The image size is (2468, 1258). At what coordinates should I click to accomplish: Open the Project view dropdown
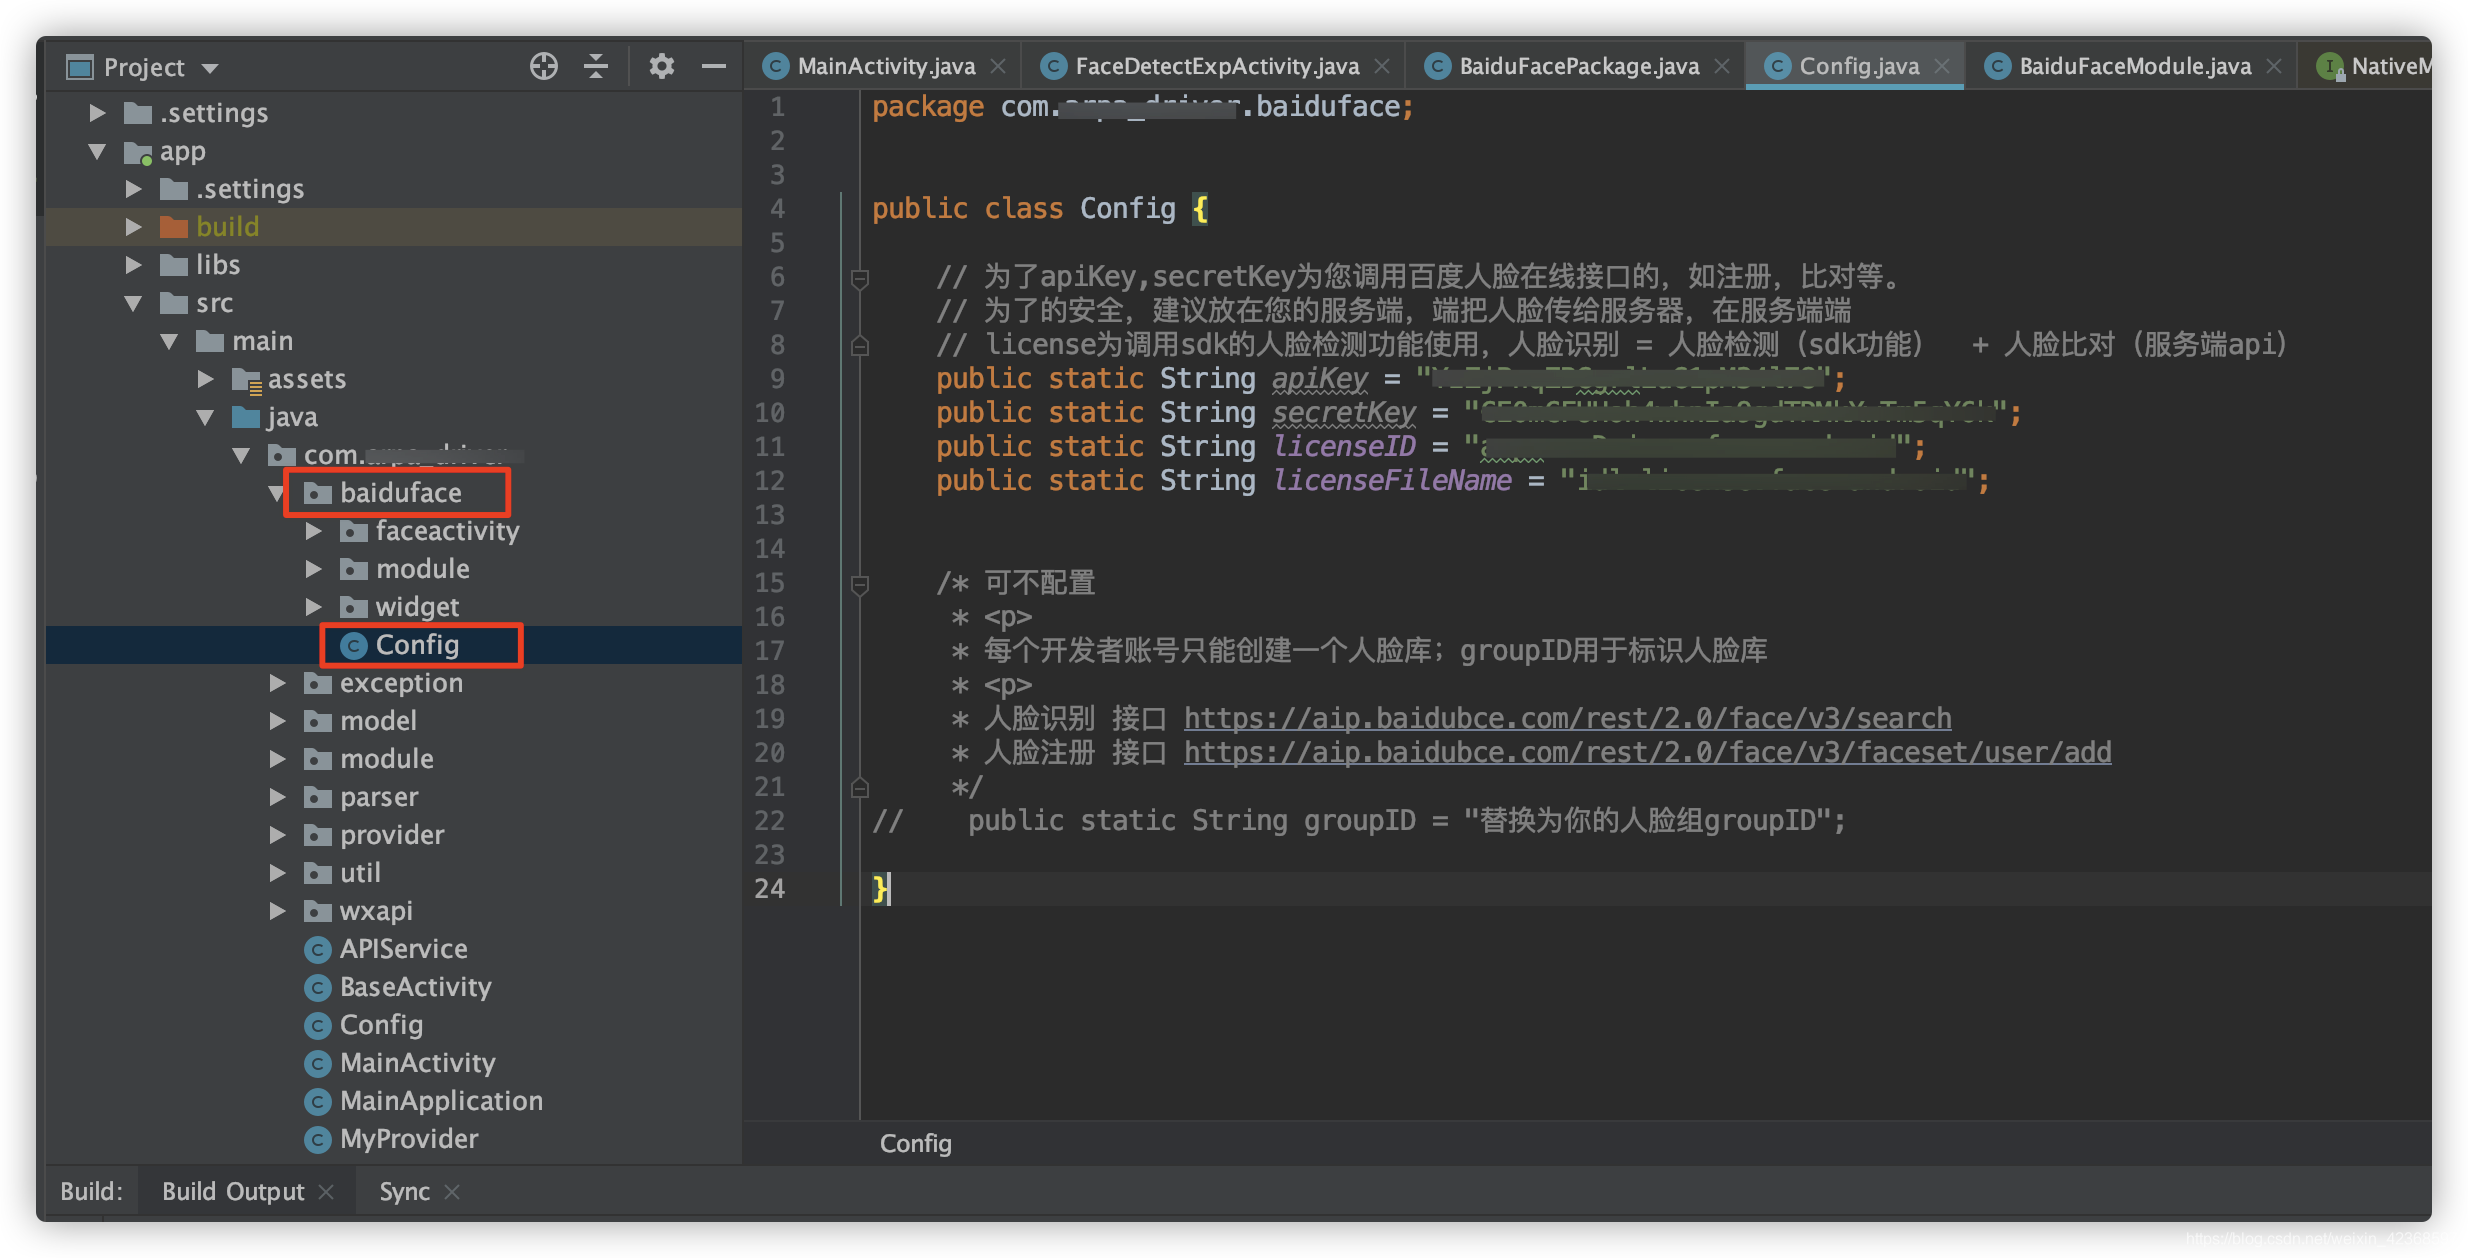click(210, 68)
